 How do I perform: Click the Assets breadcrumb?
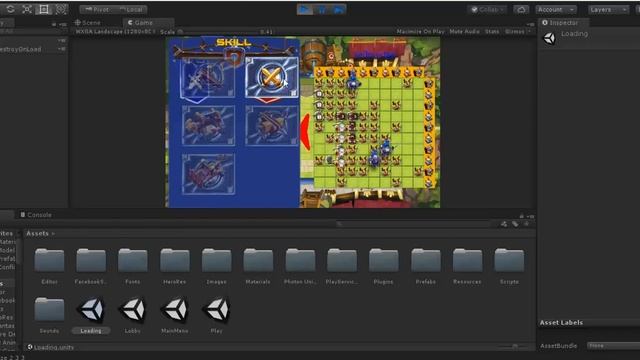(38, 233)
